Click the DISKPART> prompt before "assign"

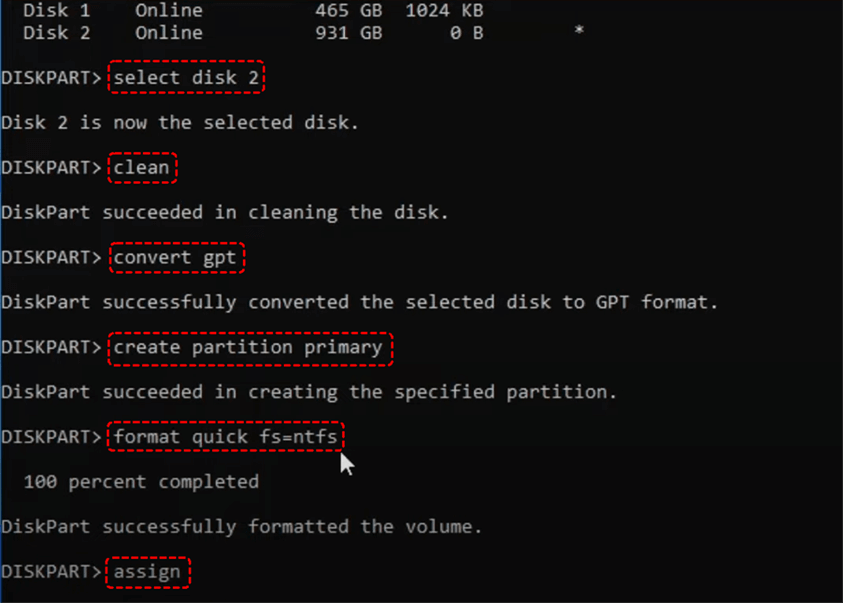(x=51, y=572)
